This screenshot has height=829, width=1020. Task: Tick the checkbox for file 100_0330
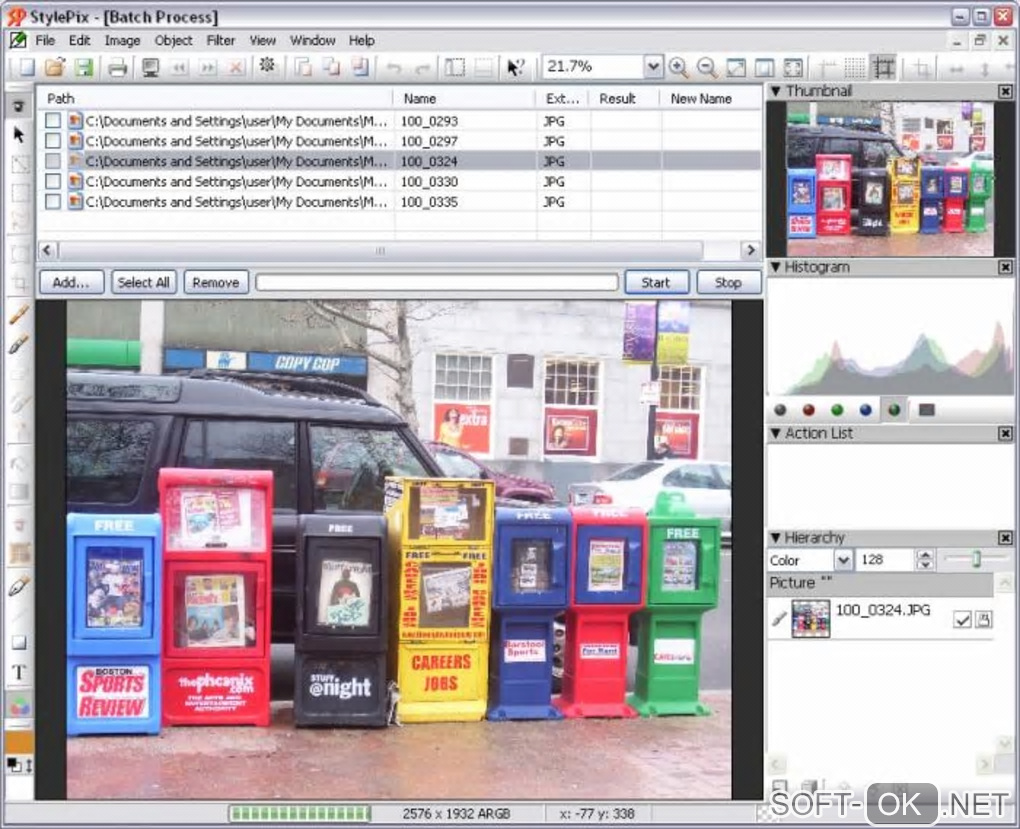pos(53,182)
